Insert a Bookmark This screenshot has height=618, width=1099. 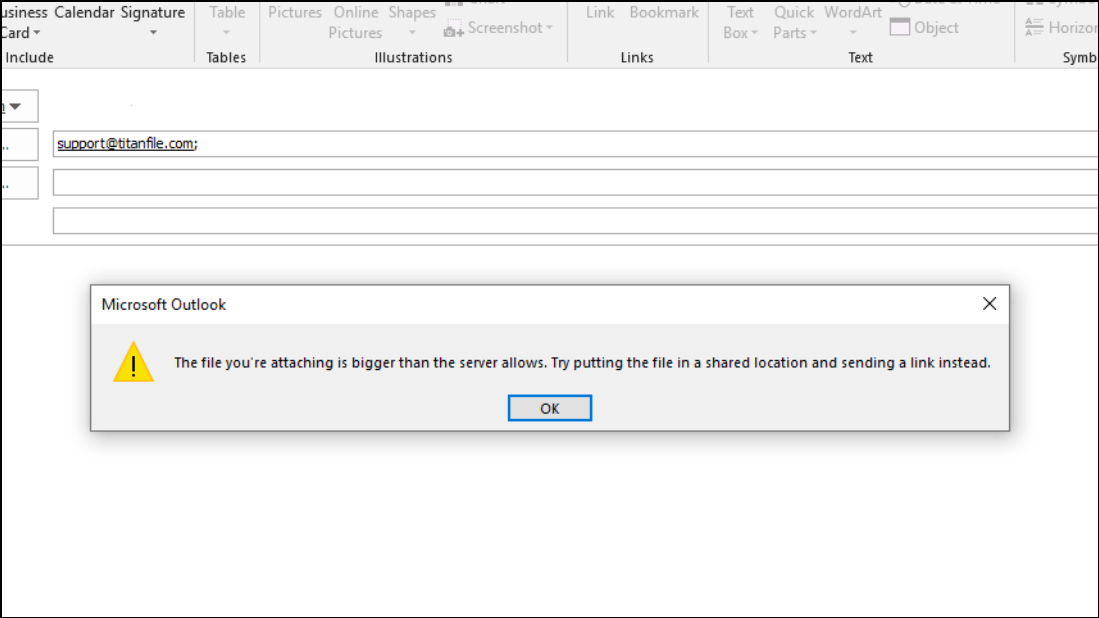[x=664, y=13]
